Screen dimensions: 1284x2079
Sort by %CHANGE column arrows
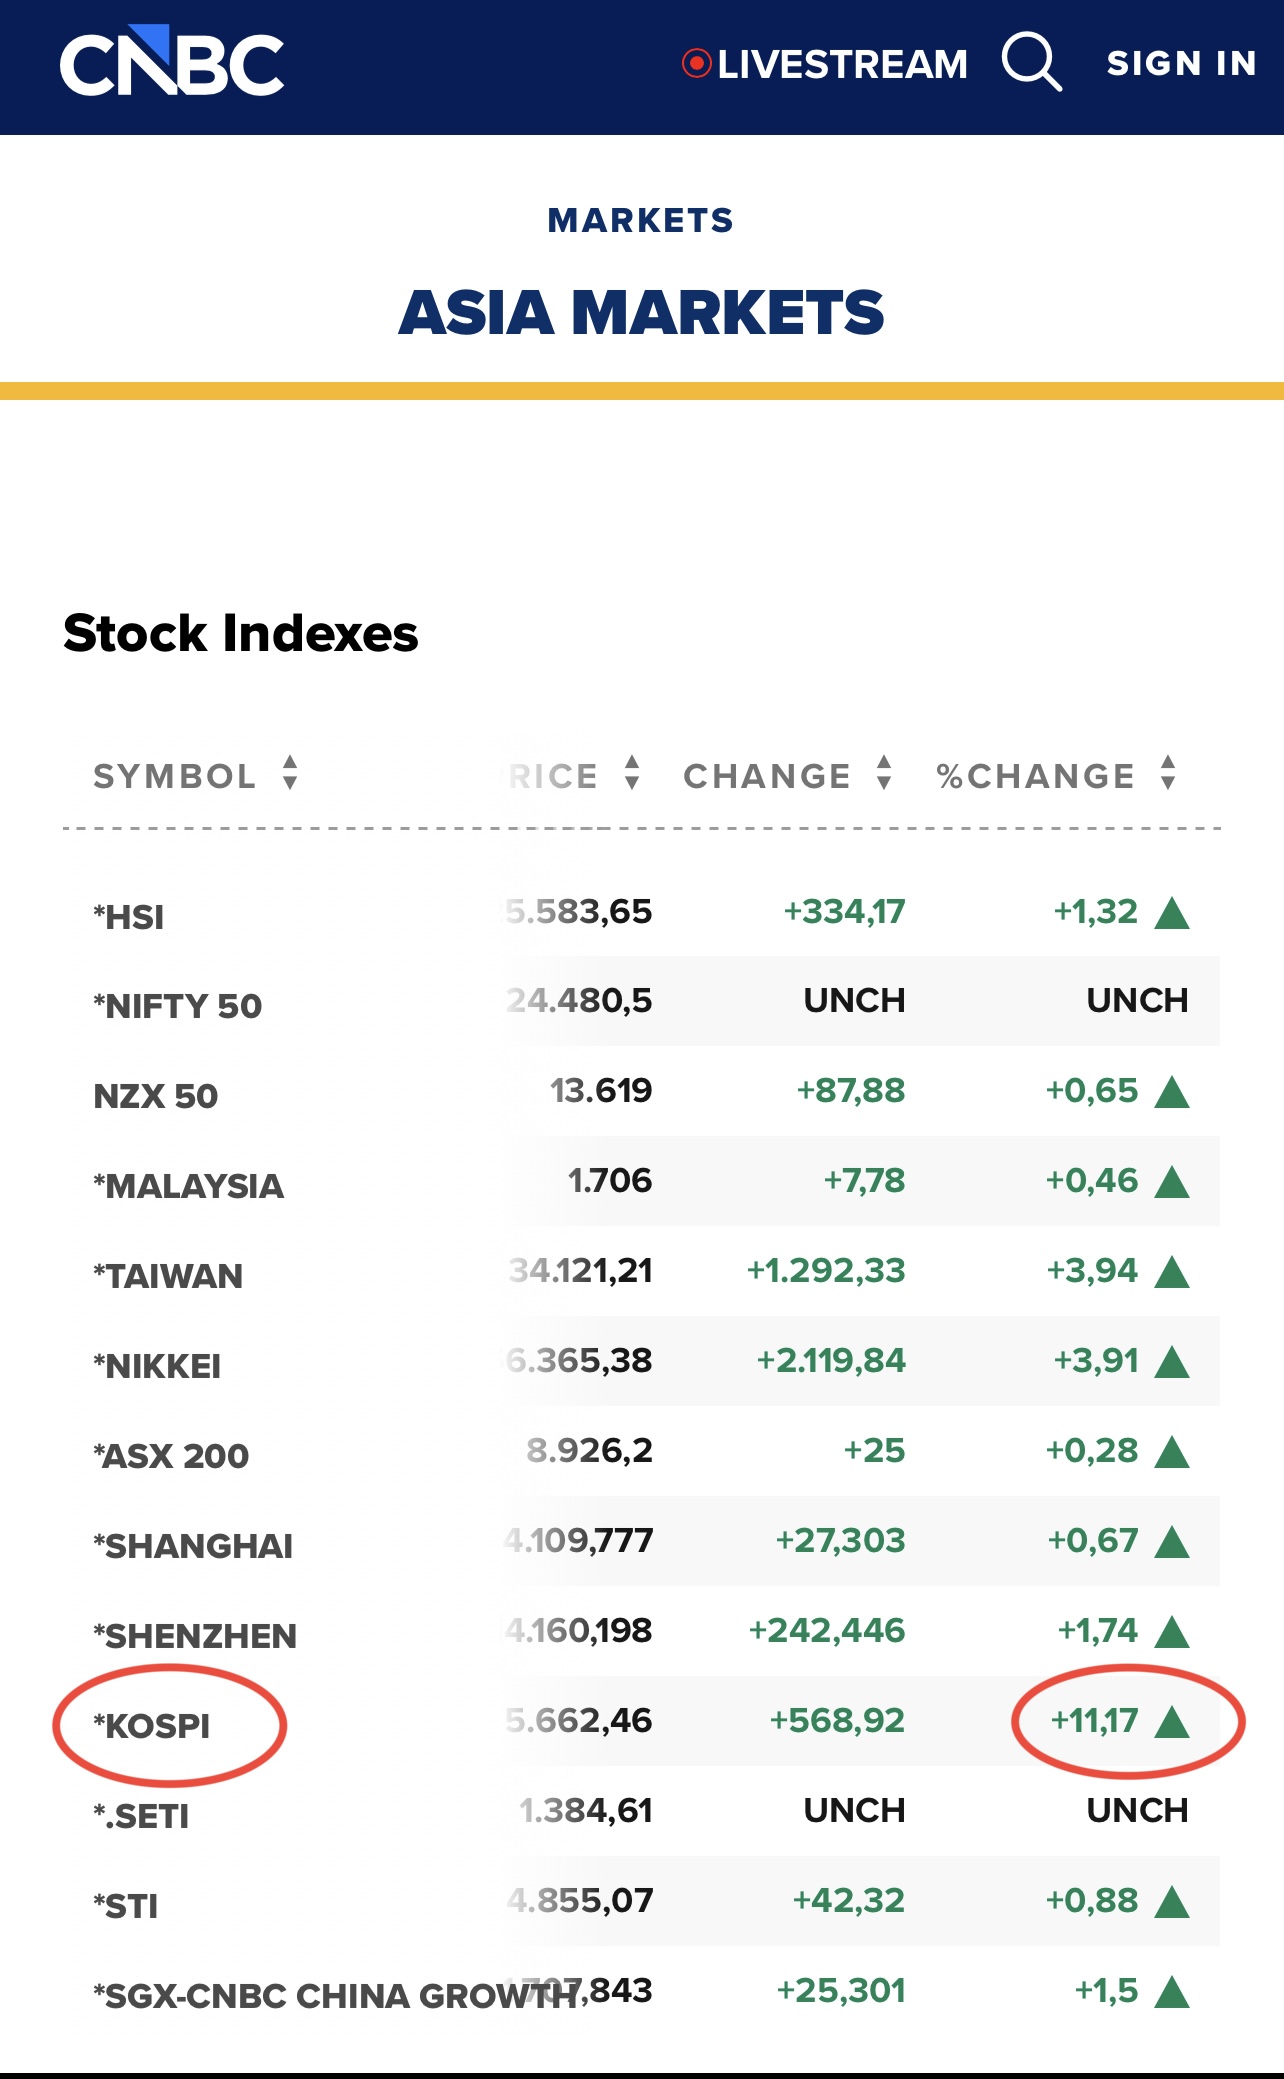coord(1168,773)
